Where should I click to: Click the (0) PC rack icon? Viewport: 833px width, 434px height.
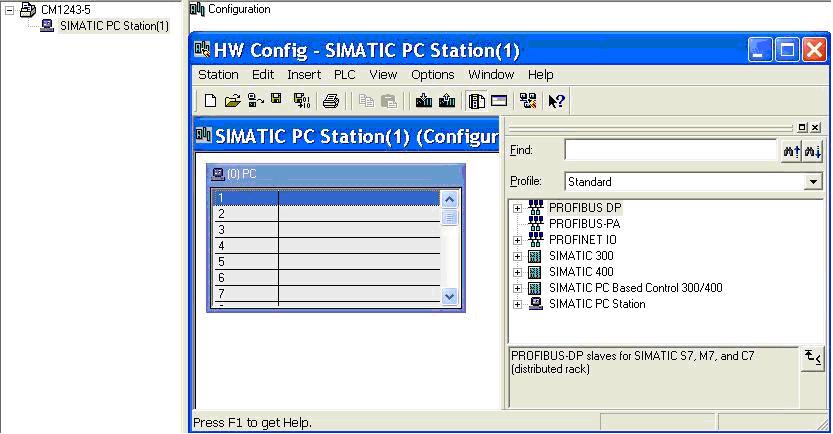coord(218,174)
